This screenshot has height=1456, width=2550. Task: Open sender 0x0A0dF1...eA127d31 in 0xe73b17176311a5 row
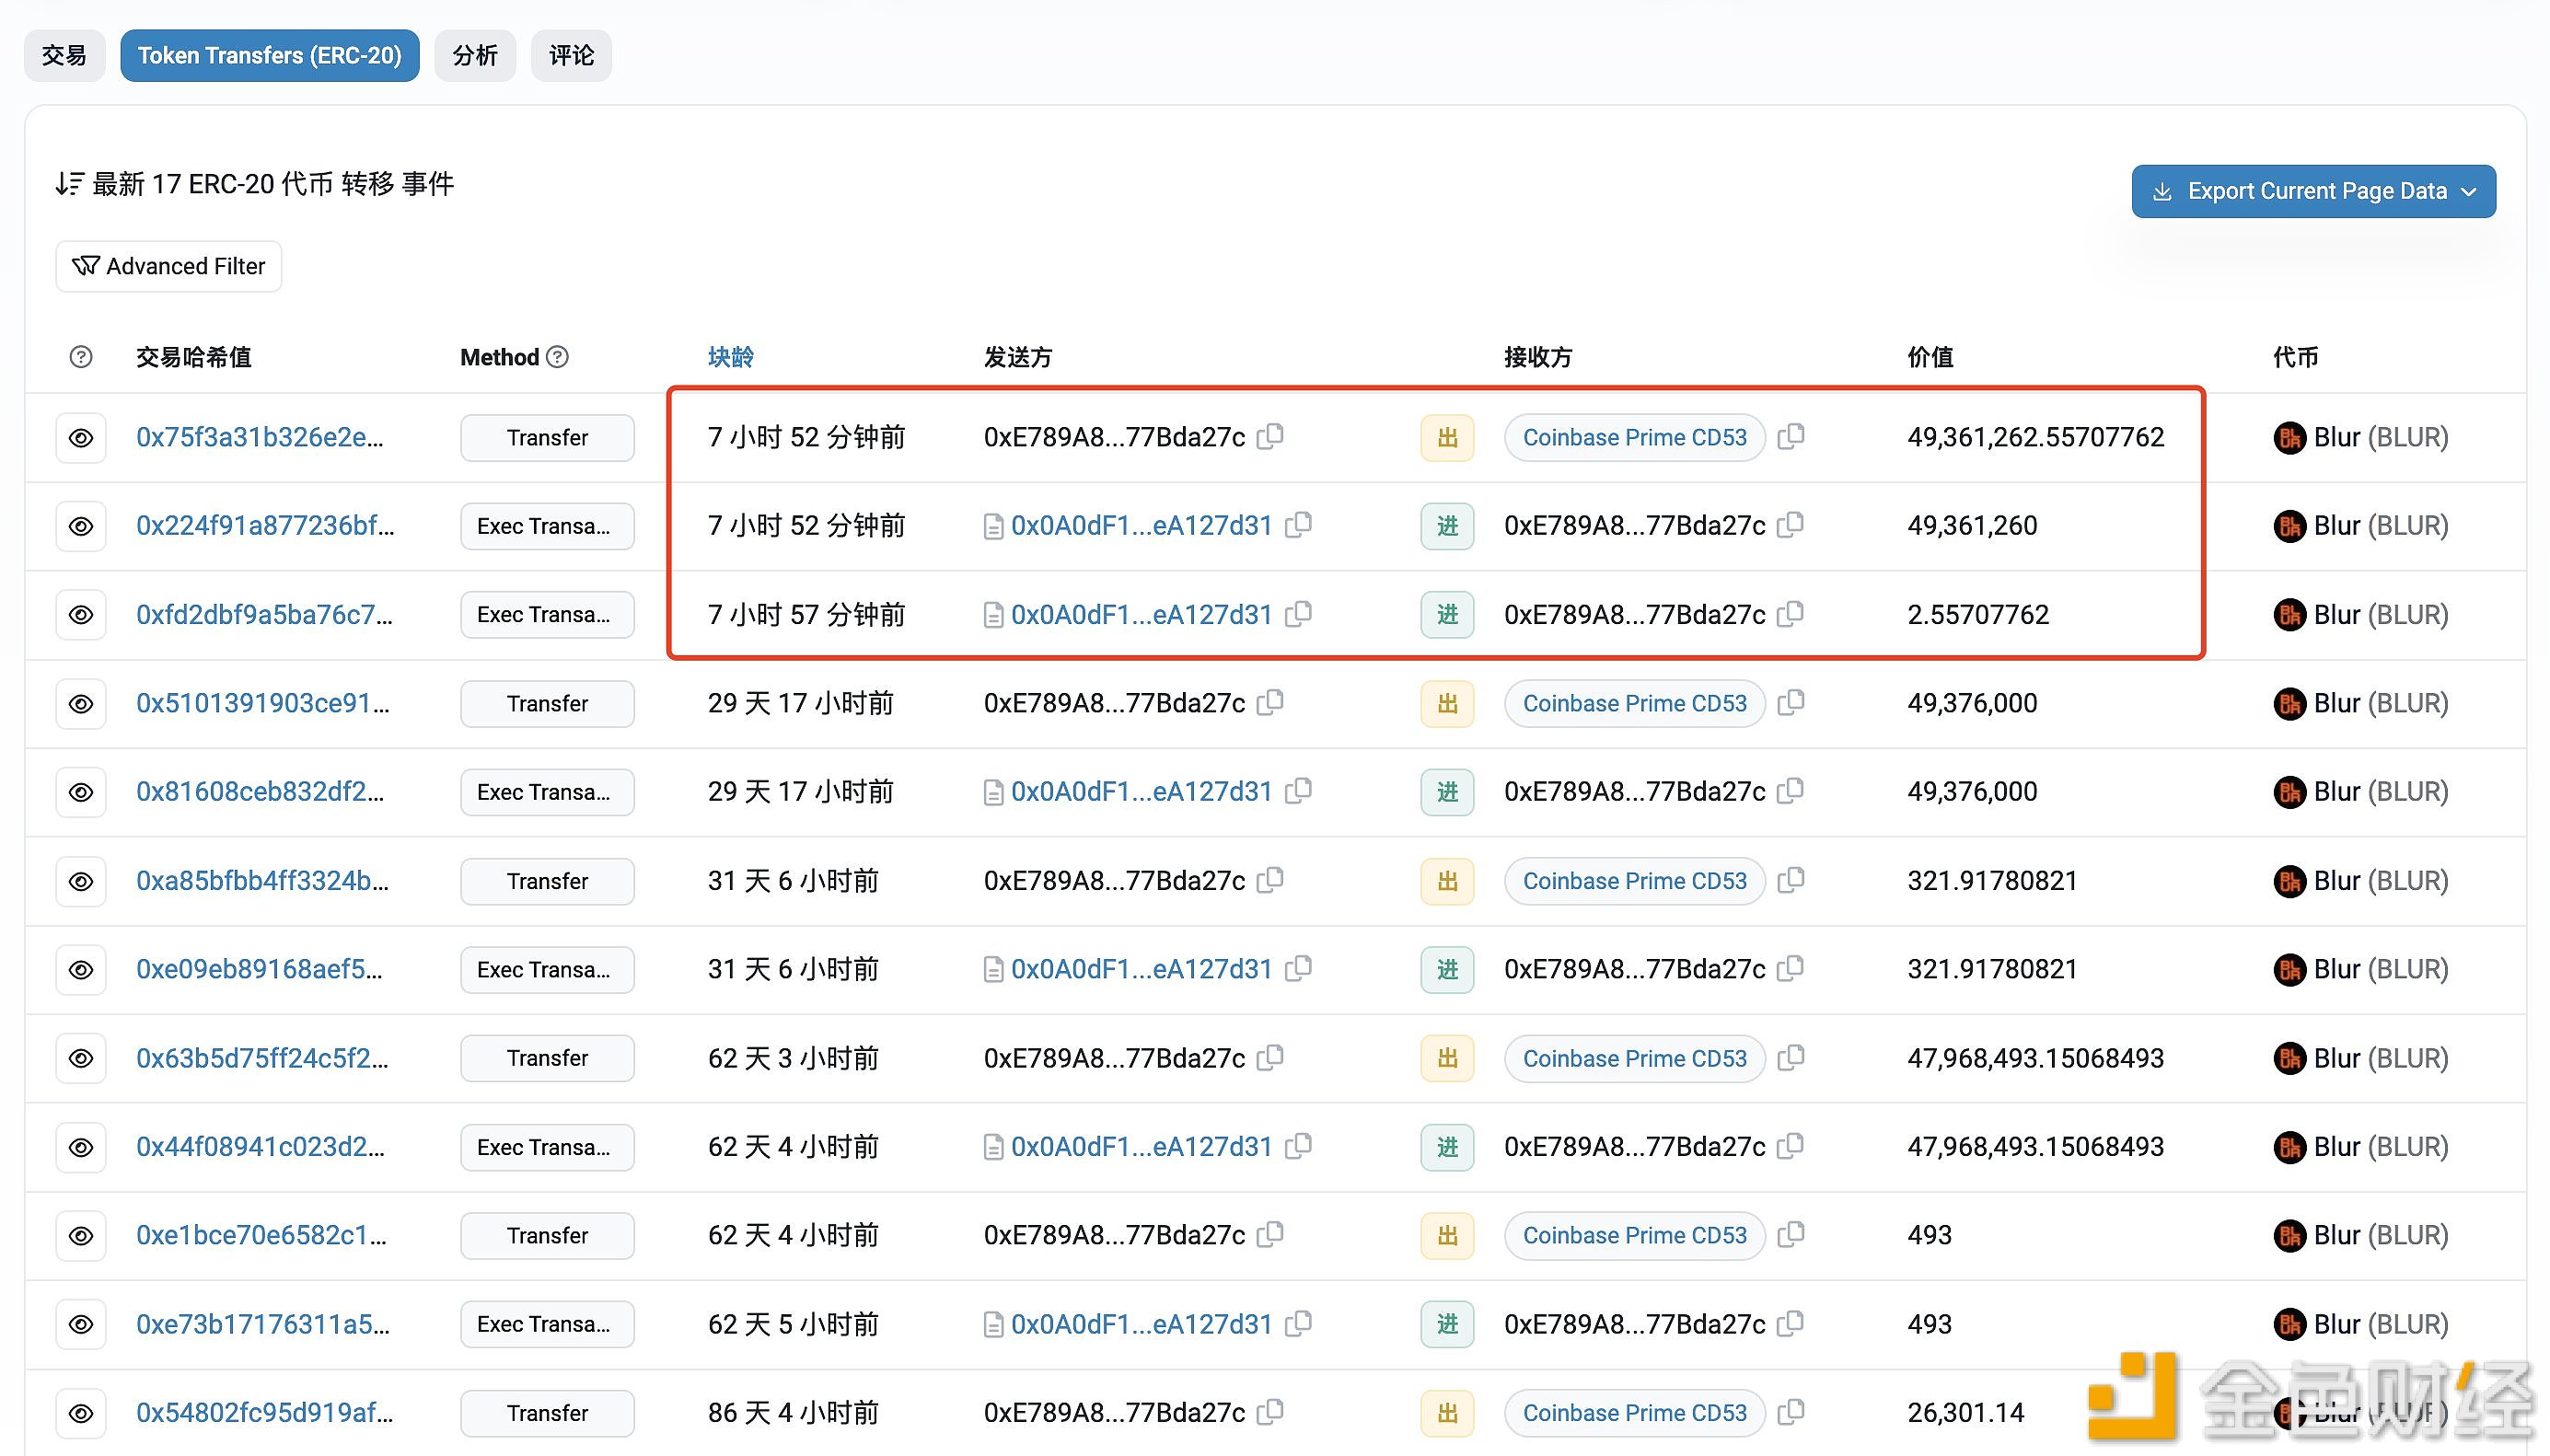click(x=1141, y=1325)
